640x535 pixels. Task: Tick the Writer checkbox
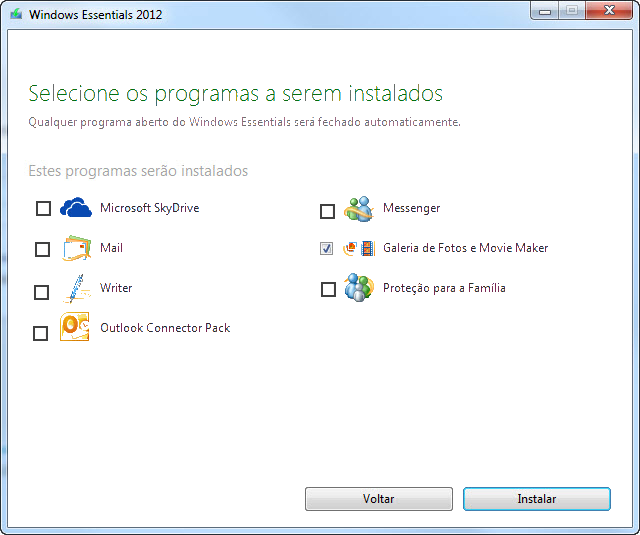pyautogui.click(x=41, y=292)
